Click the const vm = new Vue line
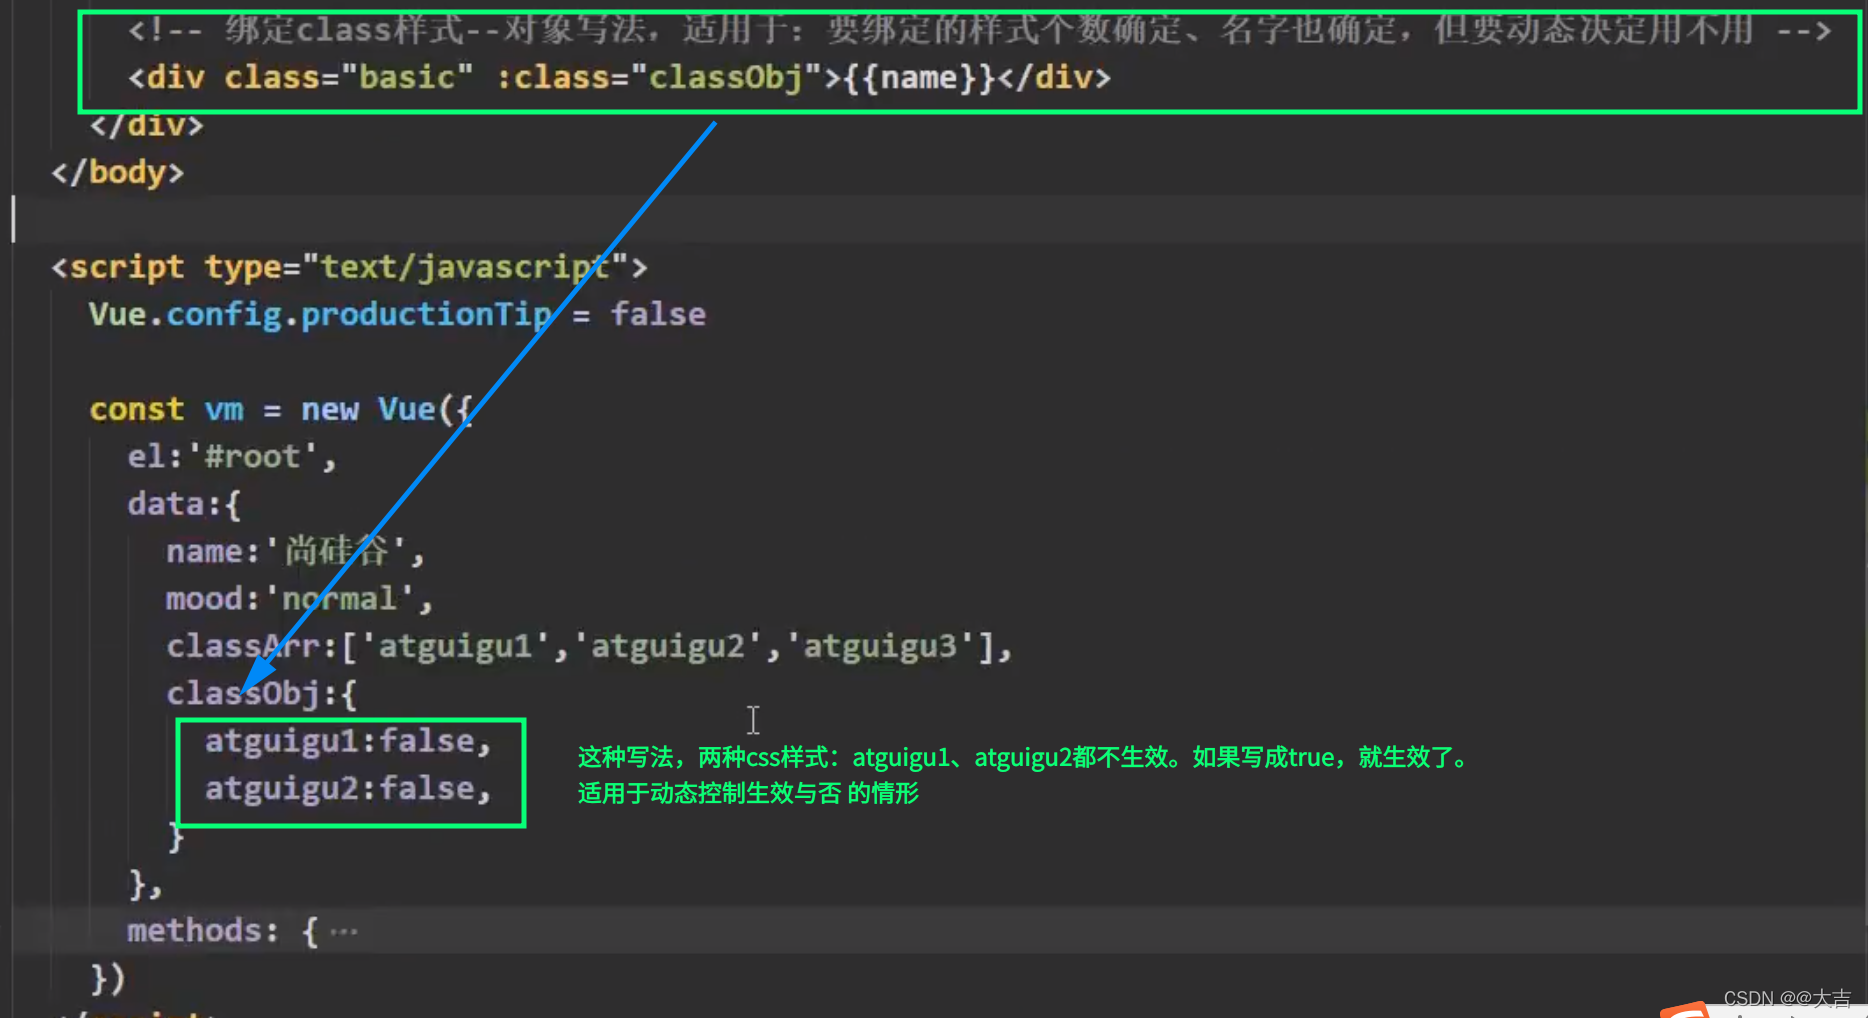Image resolution: width=1868 pixels, height=1018 pixels. click(x=281, y=409)
